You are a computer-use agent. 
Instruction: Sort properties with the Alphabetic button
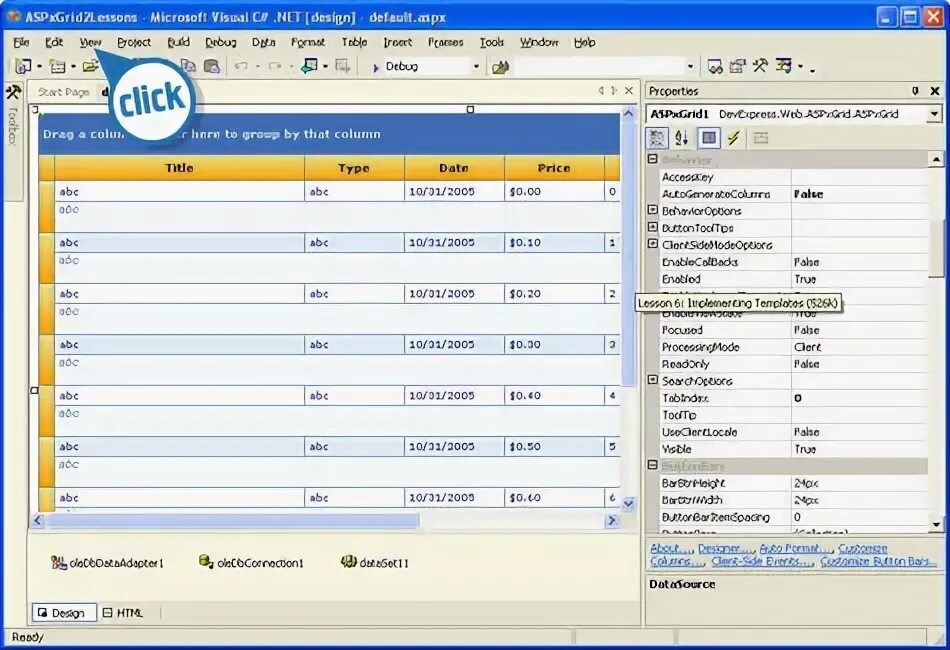pos(682,138)
